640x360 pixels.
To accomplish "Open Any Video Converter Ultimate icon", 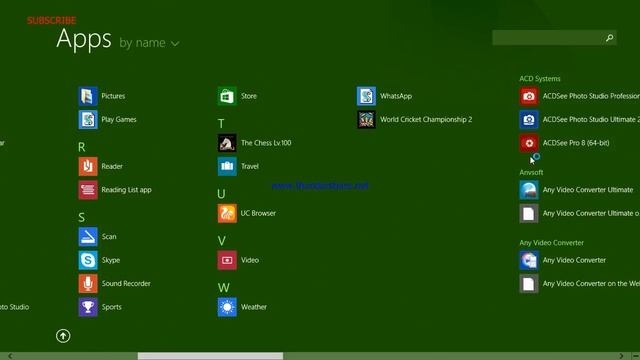I will click(x=529, y=190).
